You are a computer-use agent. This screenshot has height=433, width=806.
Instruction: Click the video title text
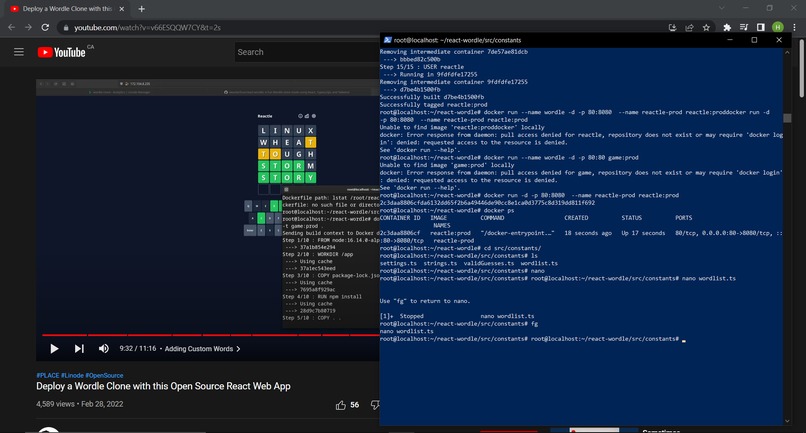pos(163,386)
